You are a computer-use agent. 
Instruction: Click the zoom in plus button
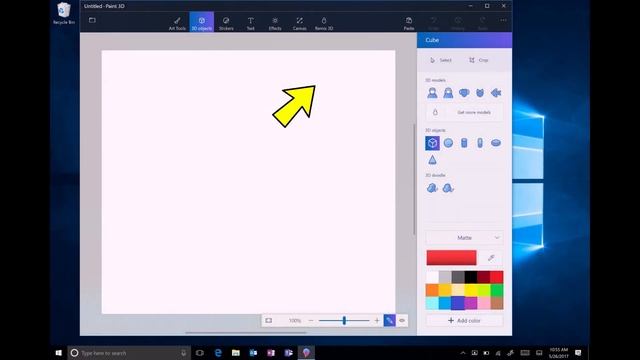tap(377, 320)
